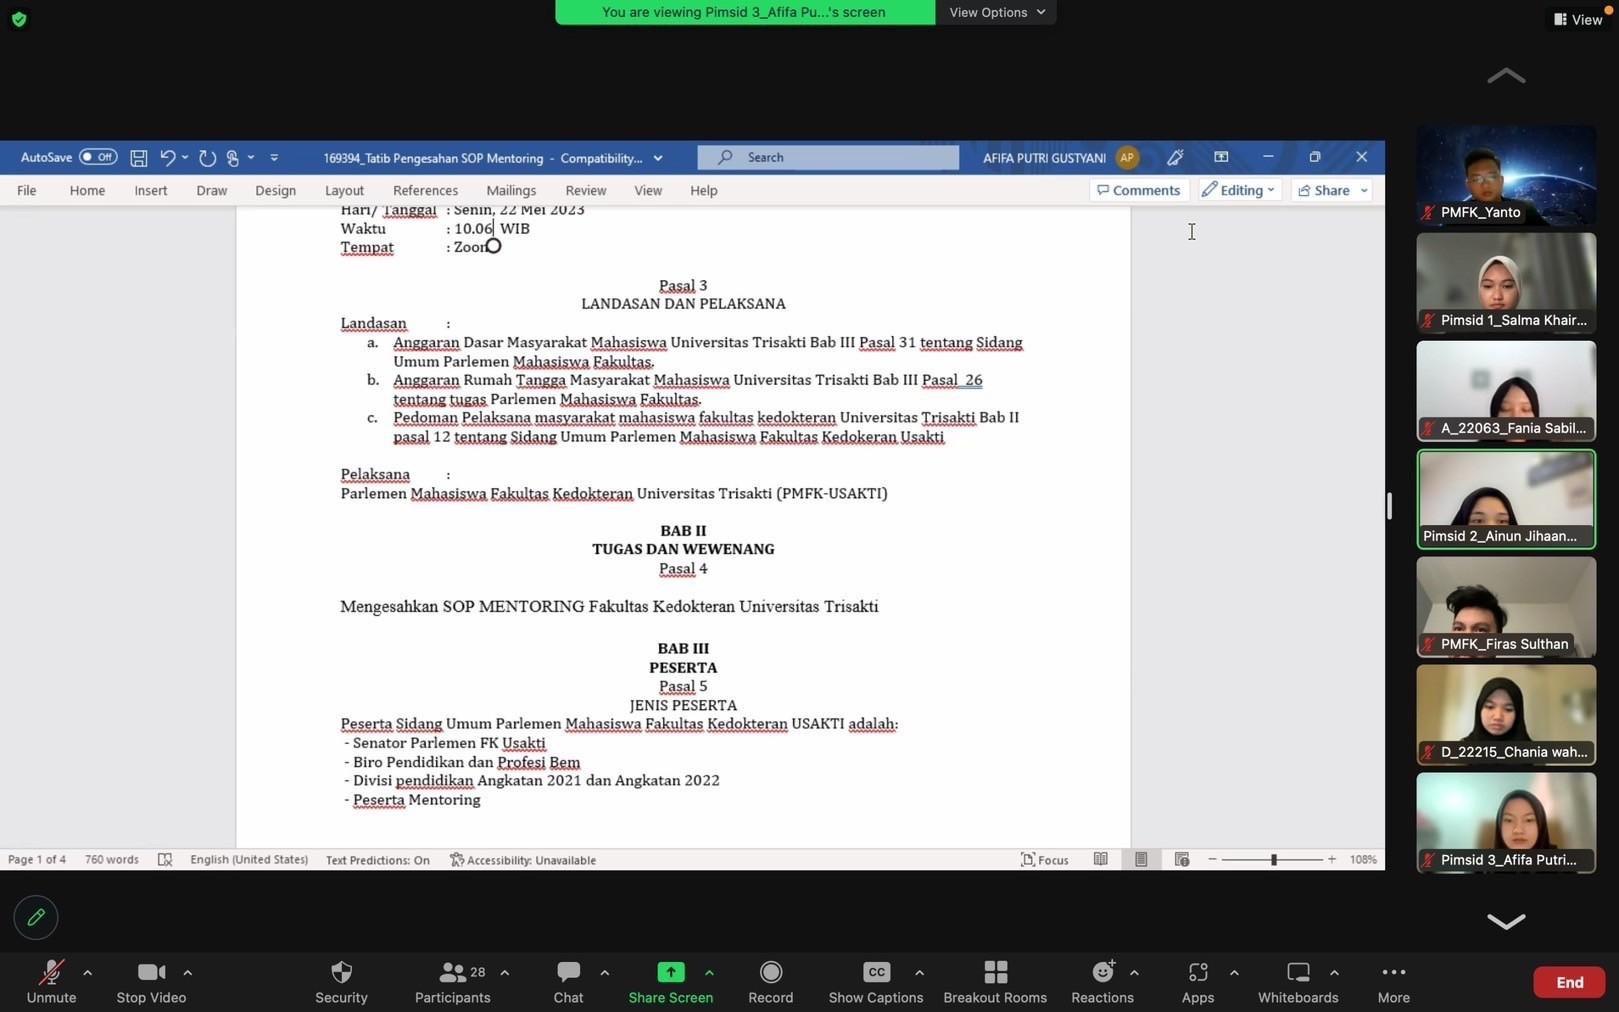Unmute the microphone

coord(51,982)
